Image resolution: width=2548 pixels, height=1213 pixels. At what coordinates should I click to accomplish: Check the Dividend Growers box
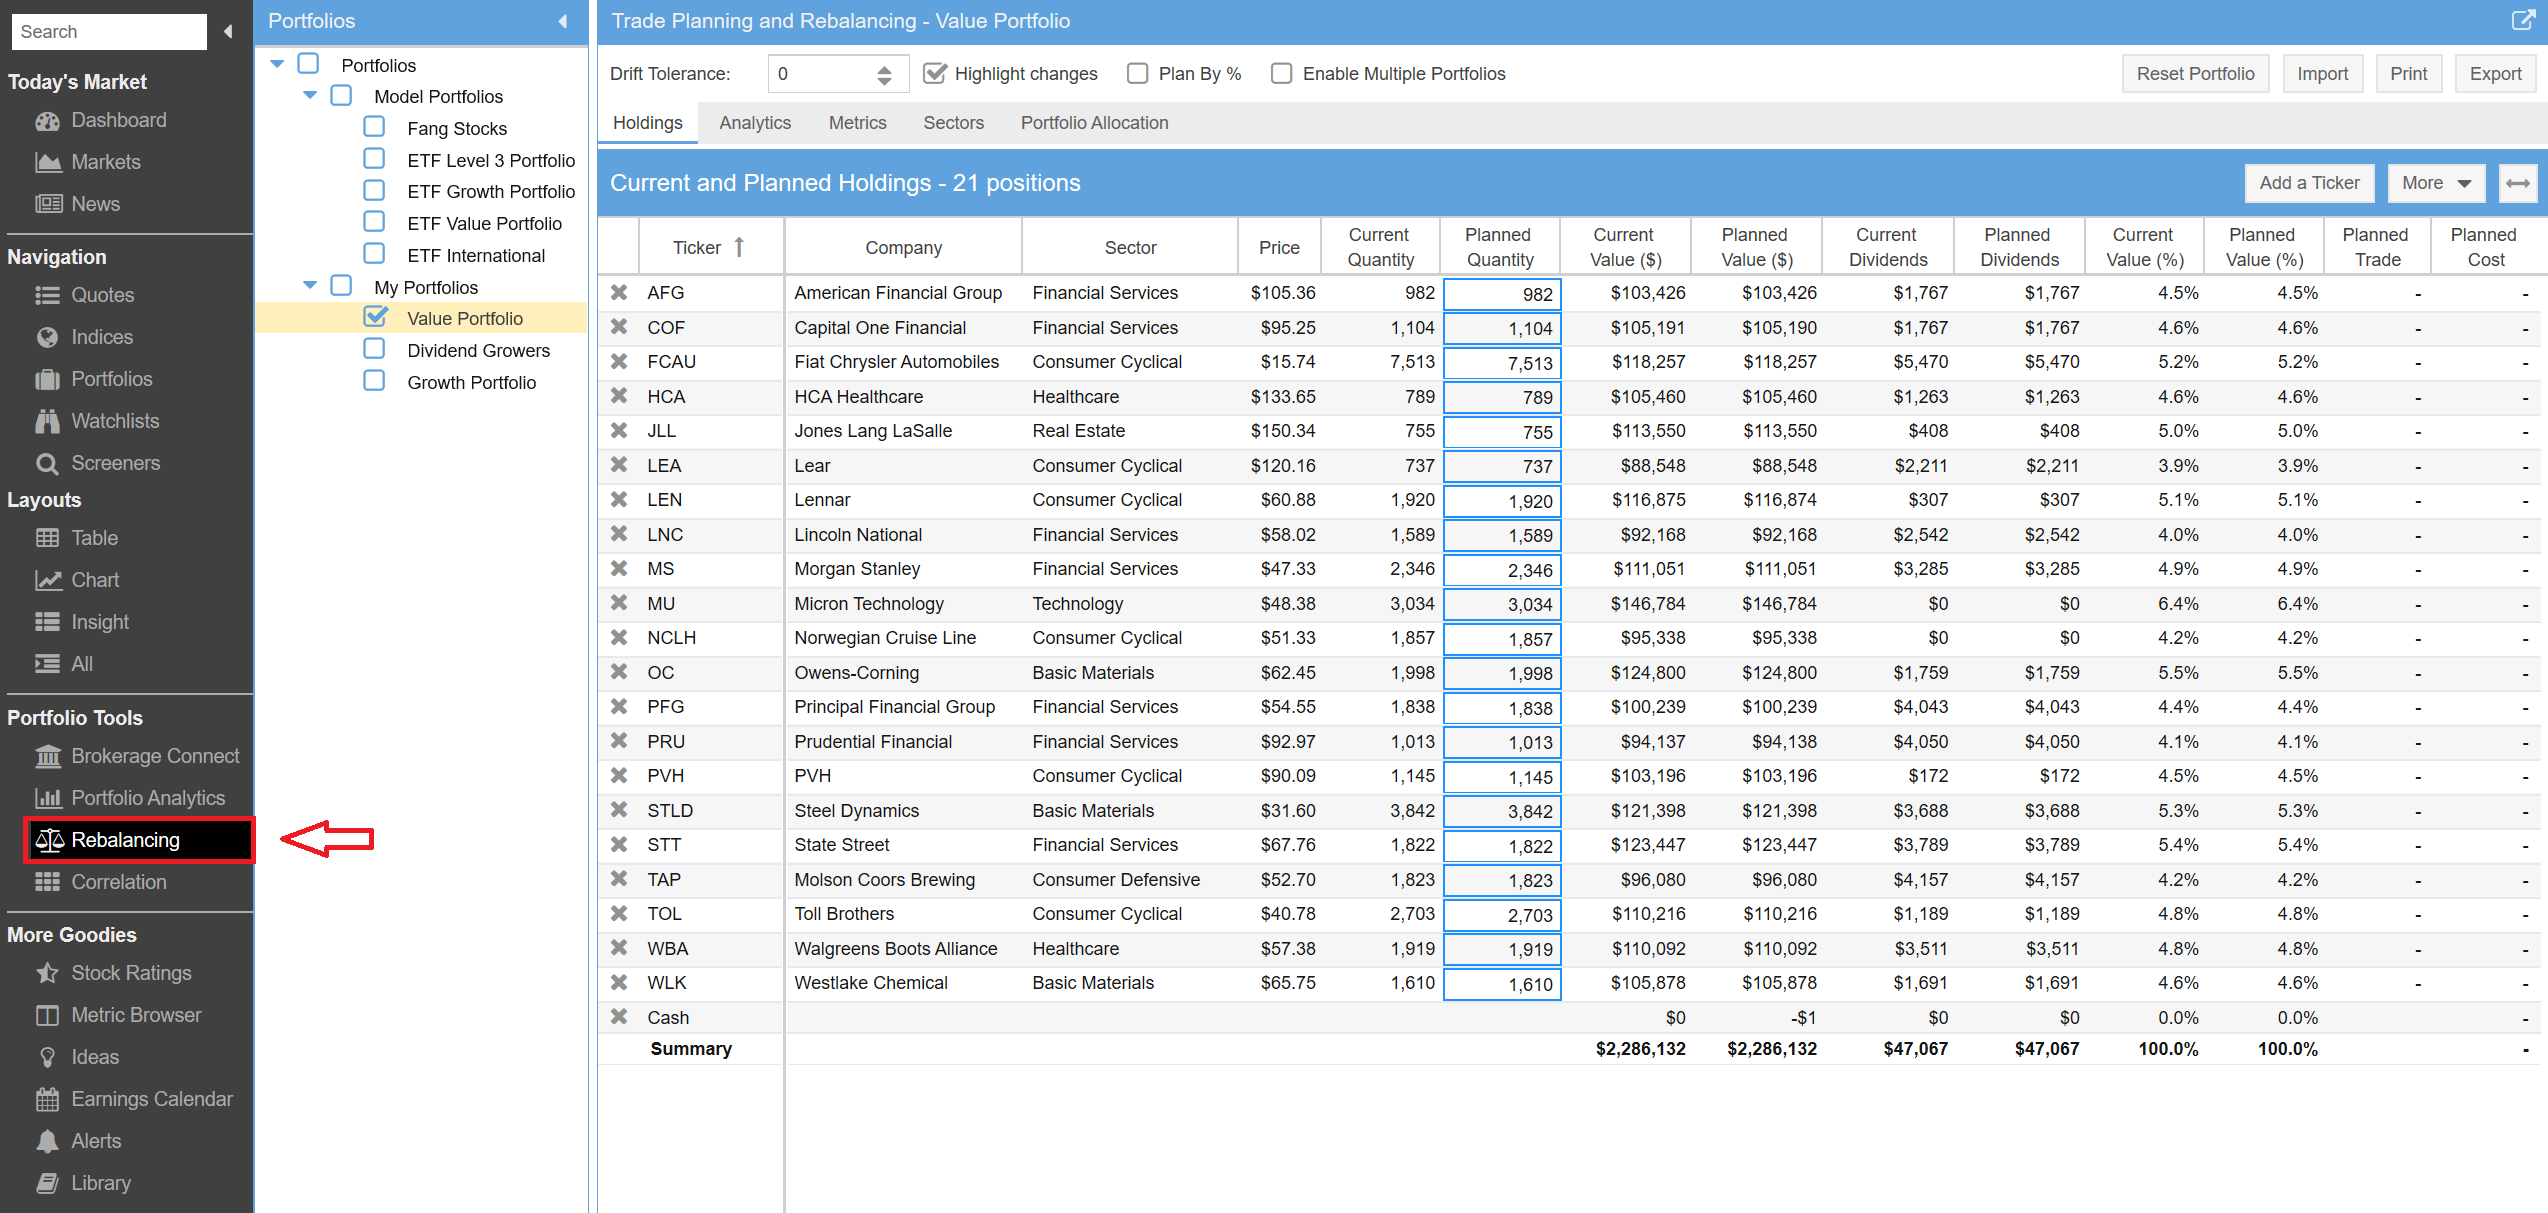pos(374,349)
